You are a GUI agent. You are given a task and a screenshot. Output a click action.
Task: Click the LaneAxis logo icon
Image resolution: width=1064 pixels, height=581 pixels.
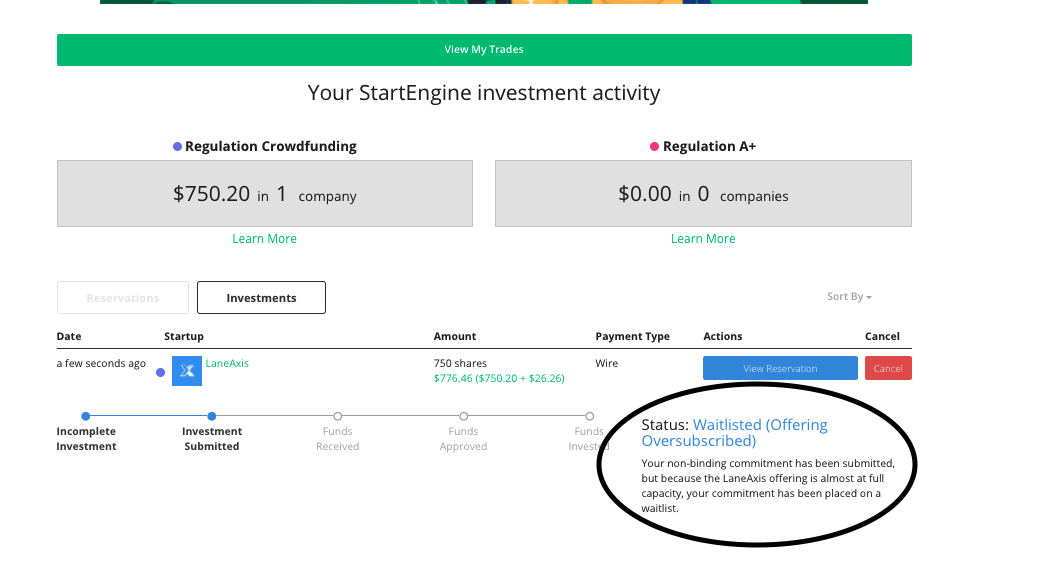[x=187, y=371]
